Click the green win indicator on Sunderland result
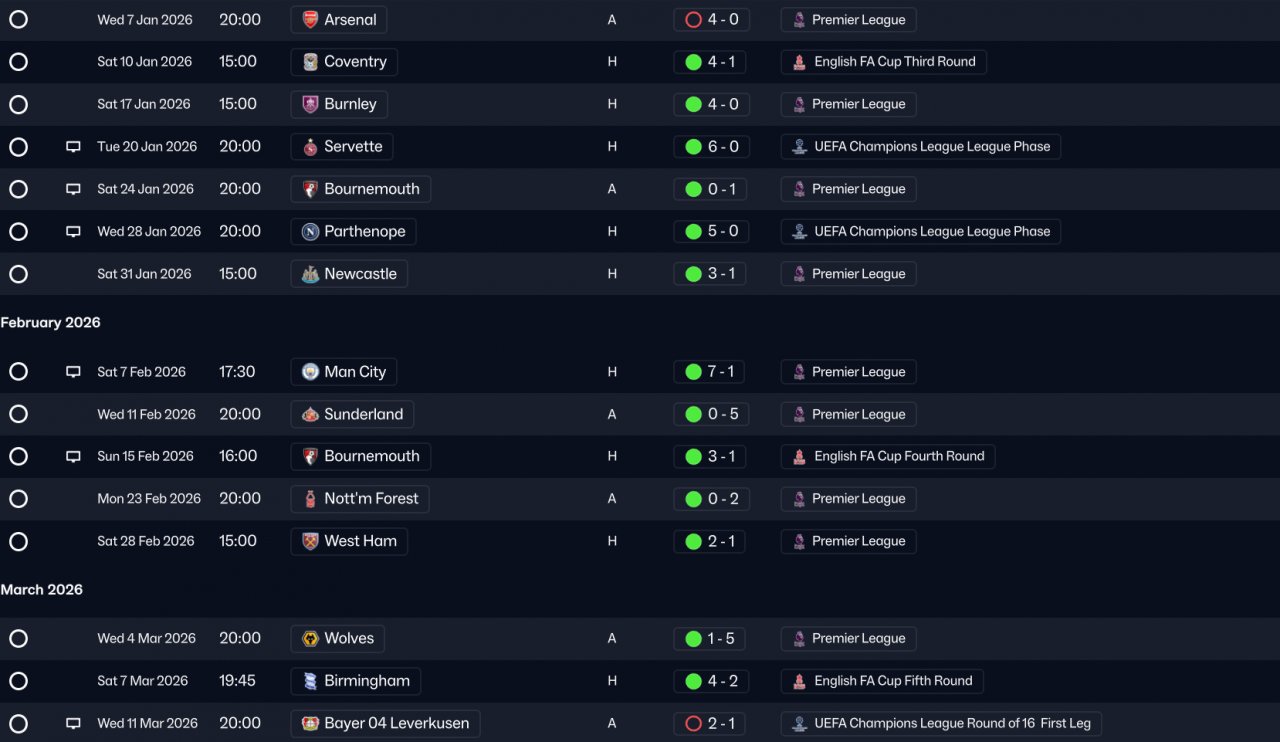Screen dimensions: 1280x742 point(693,414)
